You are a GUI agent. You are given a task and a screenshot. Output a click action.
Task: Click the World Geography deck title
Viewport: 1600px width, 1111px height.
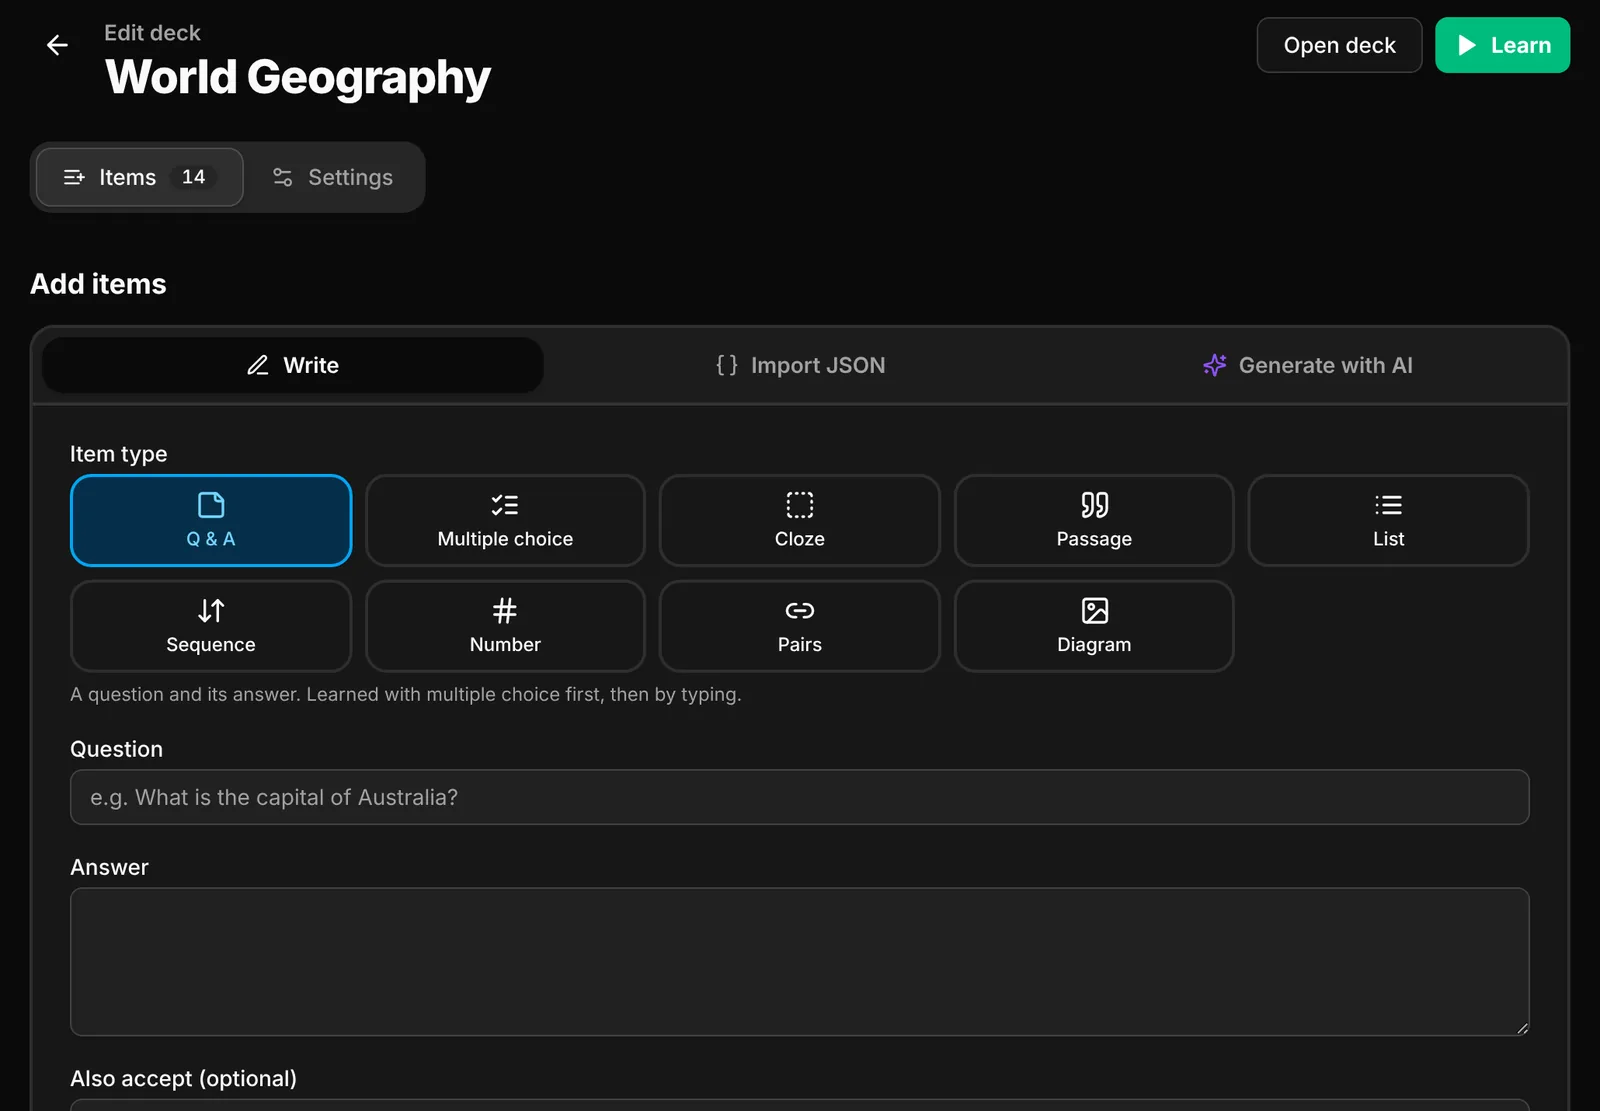(x=298, y=77)
